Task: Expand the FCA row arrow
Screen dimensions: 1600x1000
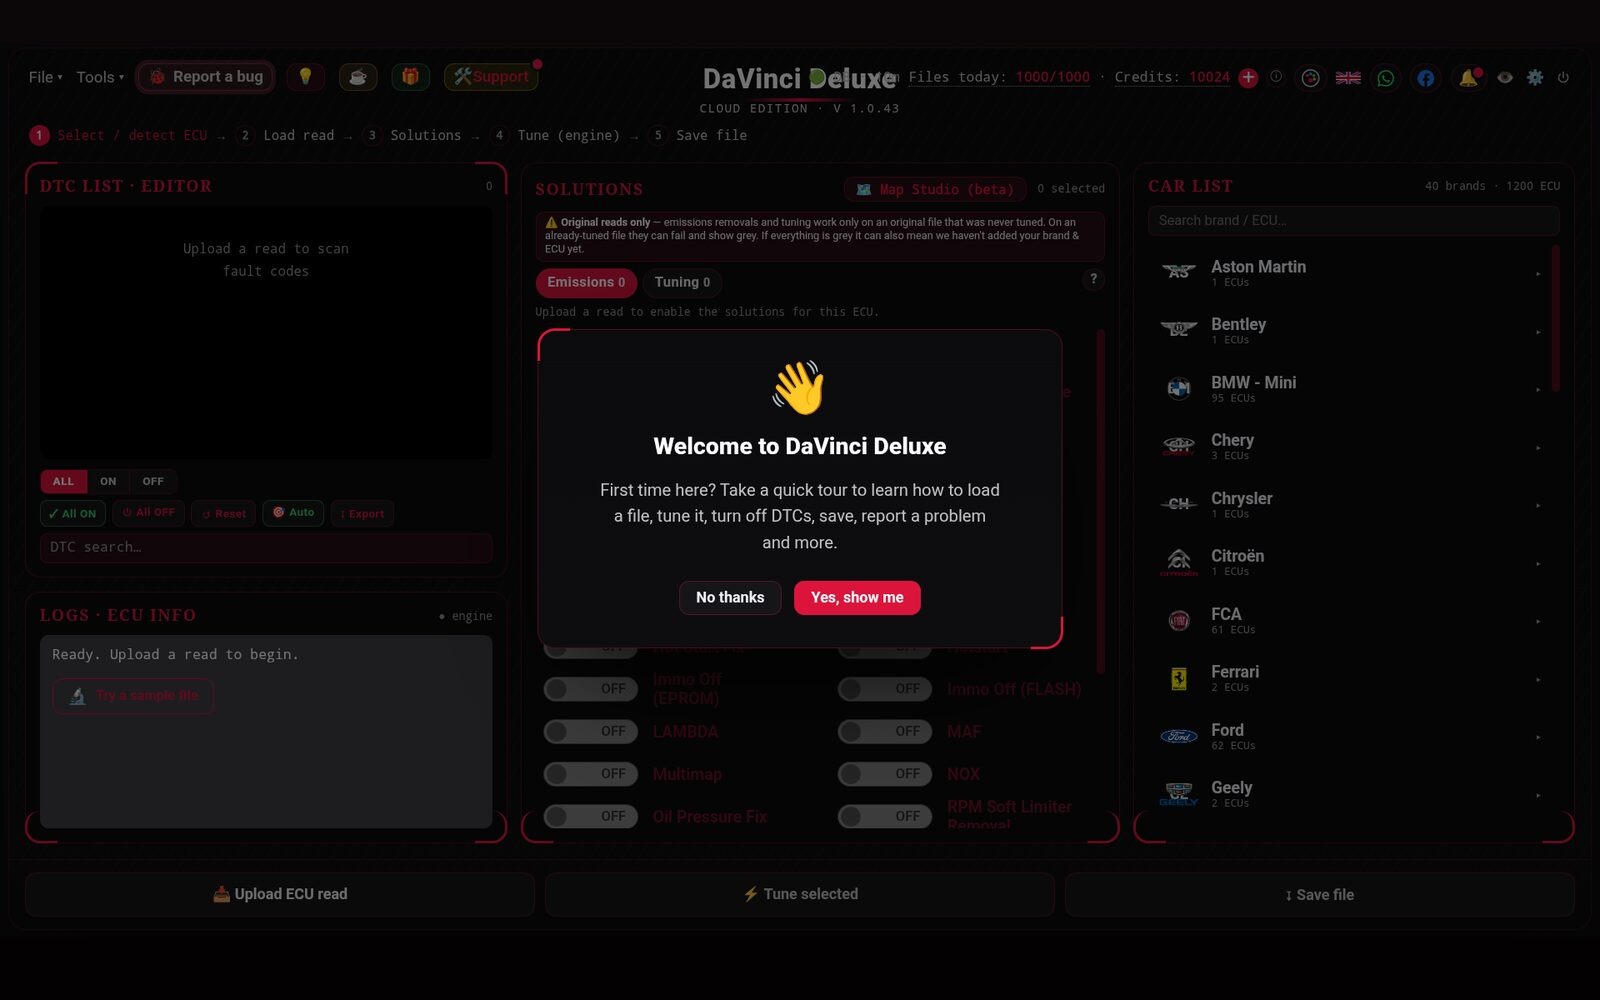Action: 1538,622
